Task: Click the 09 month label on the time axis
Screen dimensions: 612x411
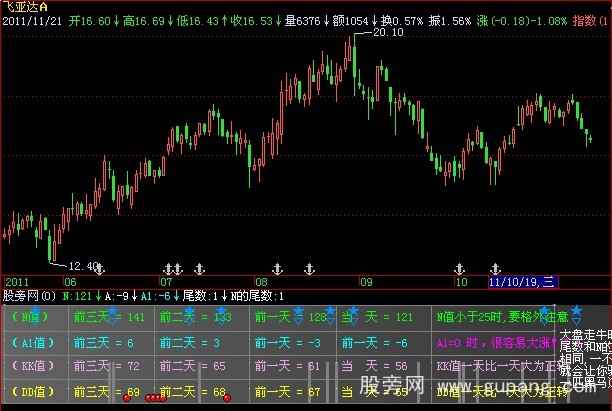Action: click(x=366, y=282)
